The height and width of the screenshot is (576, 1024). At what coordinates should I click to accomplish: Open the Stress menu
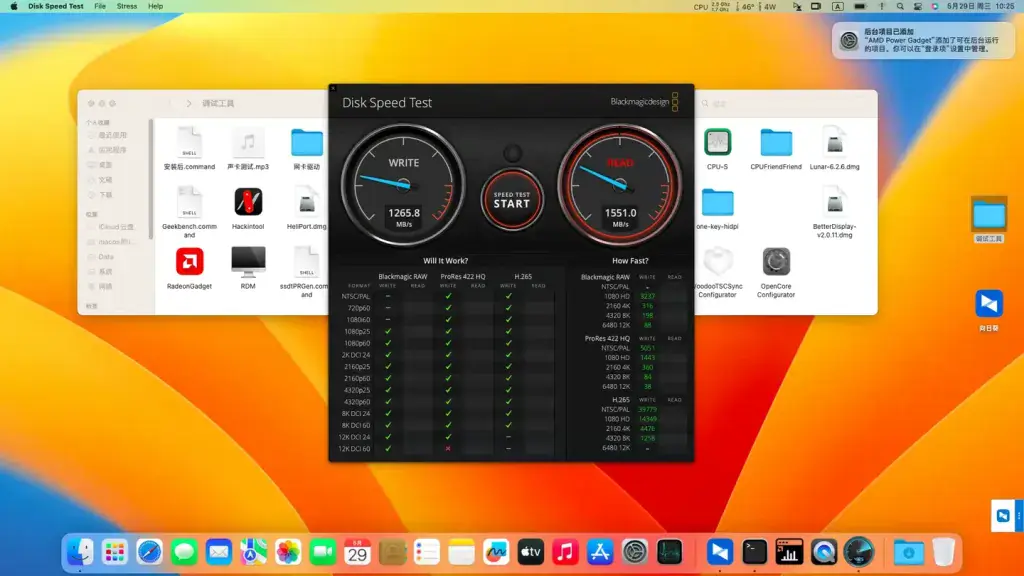127,6
